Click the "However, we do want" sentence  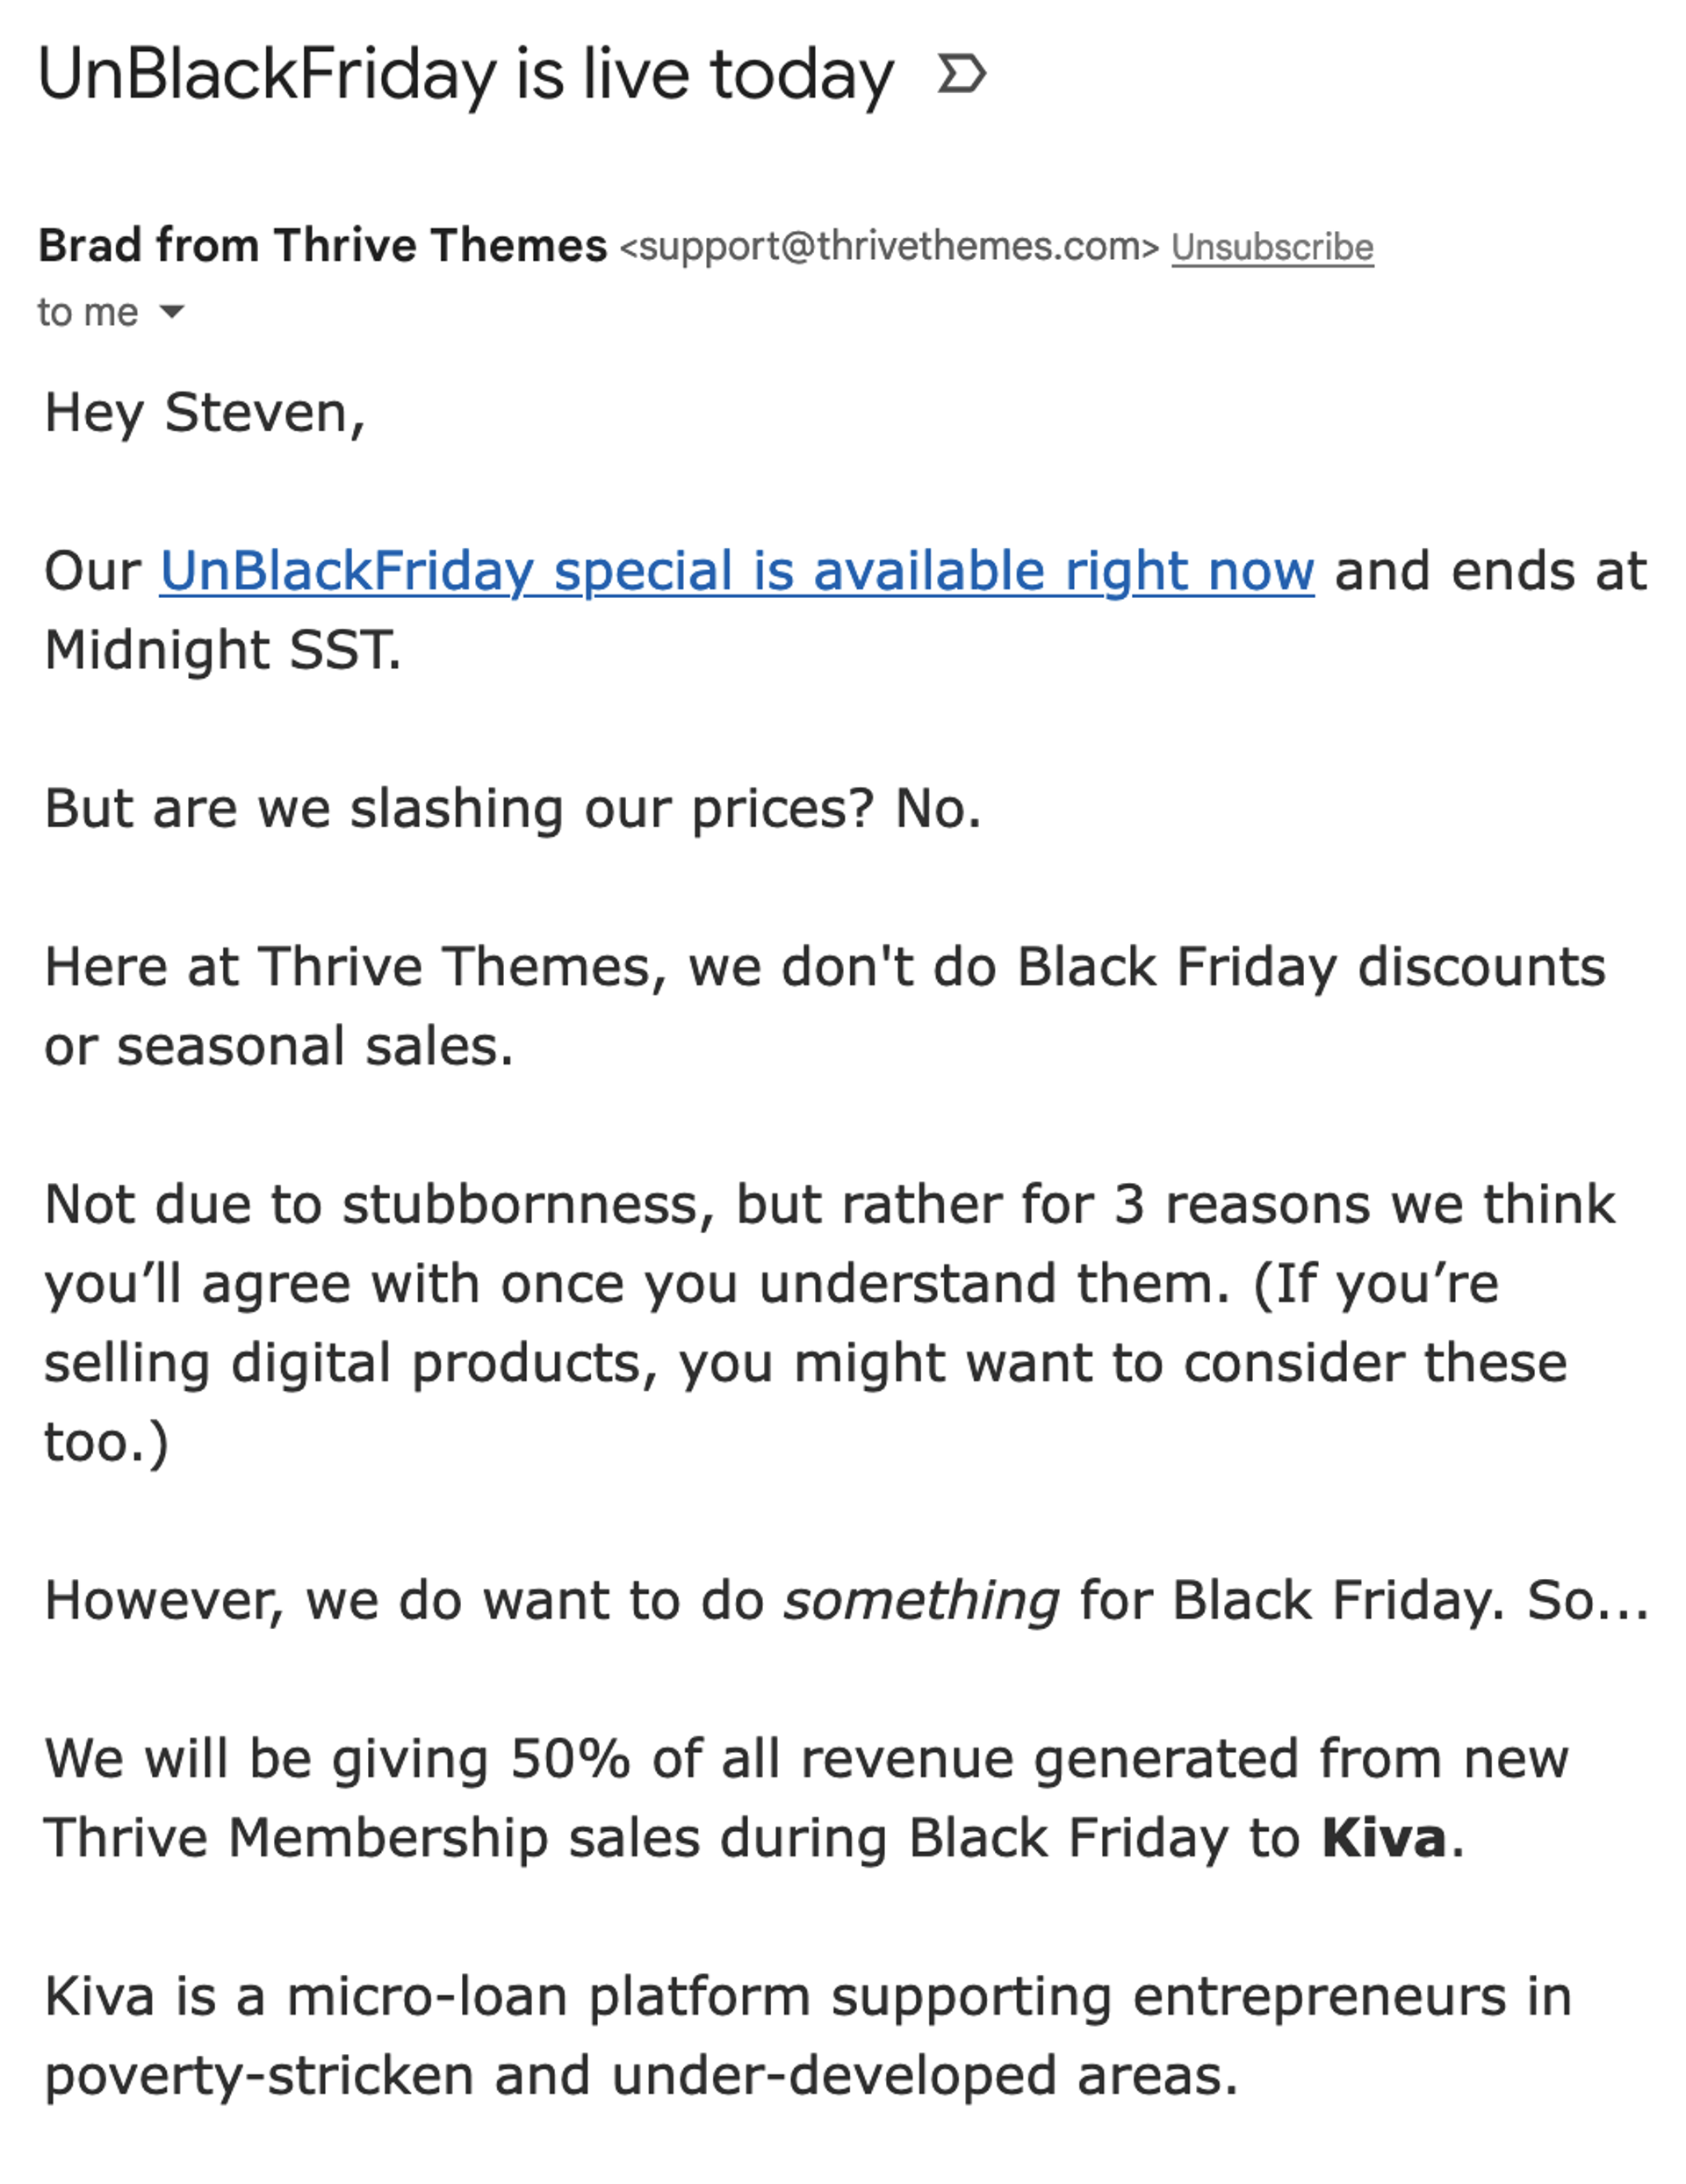coord(400,1599)
